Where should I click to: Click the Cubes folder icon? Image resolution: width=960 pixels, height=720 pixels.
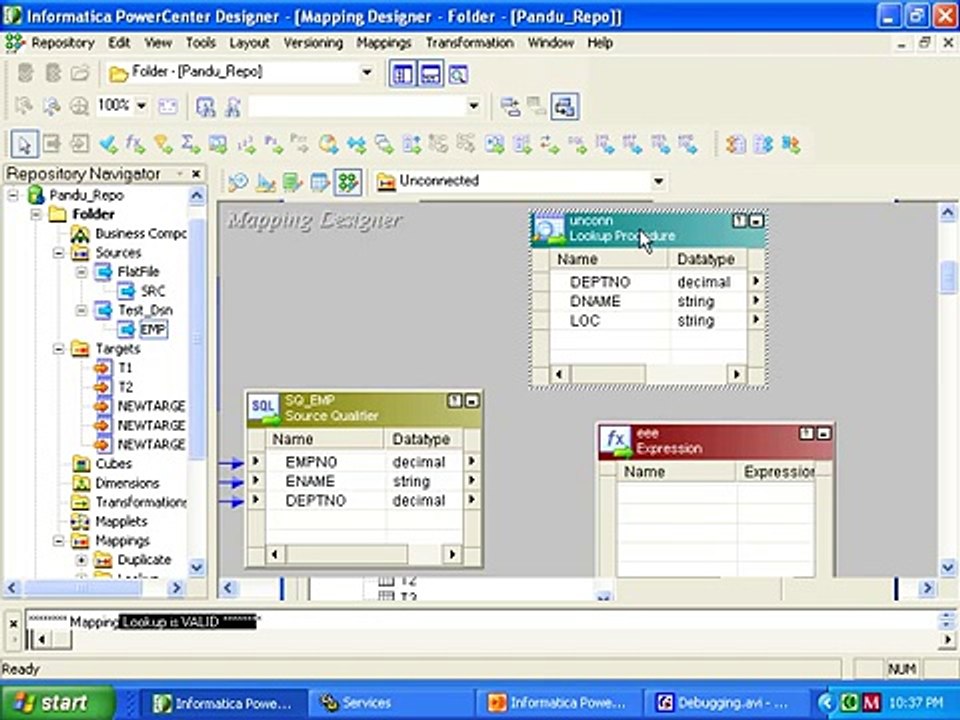80,463
